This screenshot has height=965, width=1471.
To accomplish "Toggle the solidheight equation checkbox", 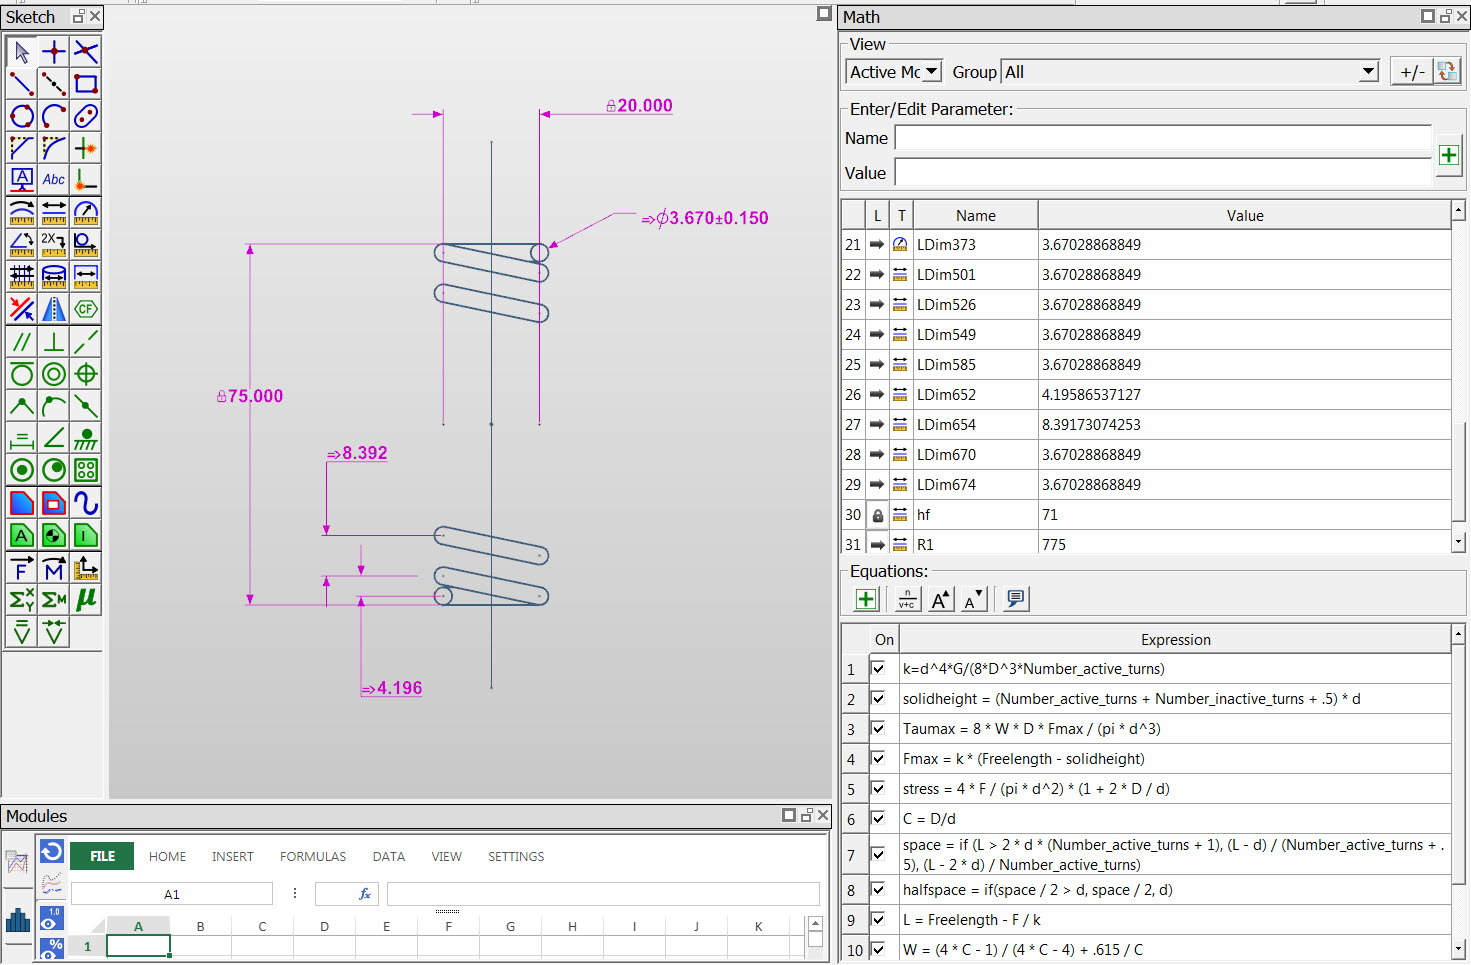I will (x=878, y=698).
